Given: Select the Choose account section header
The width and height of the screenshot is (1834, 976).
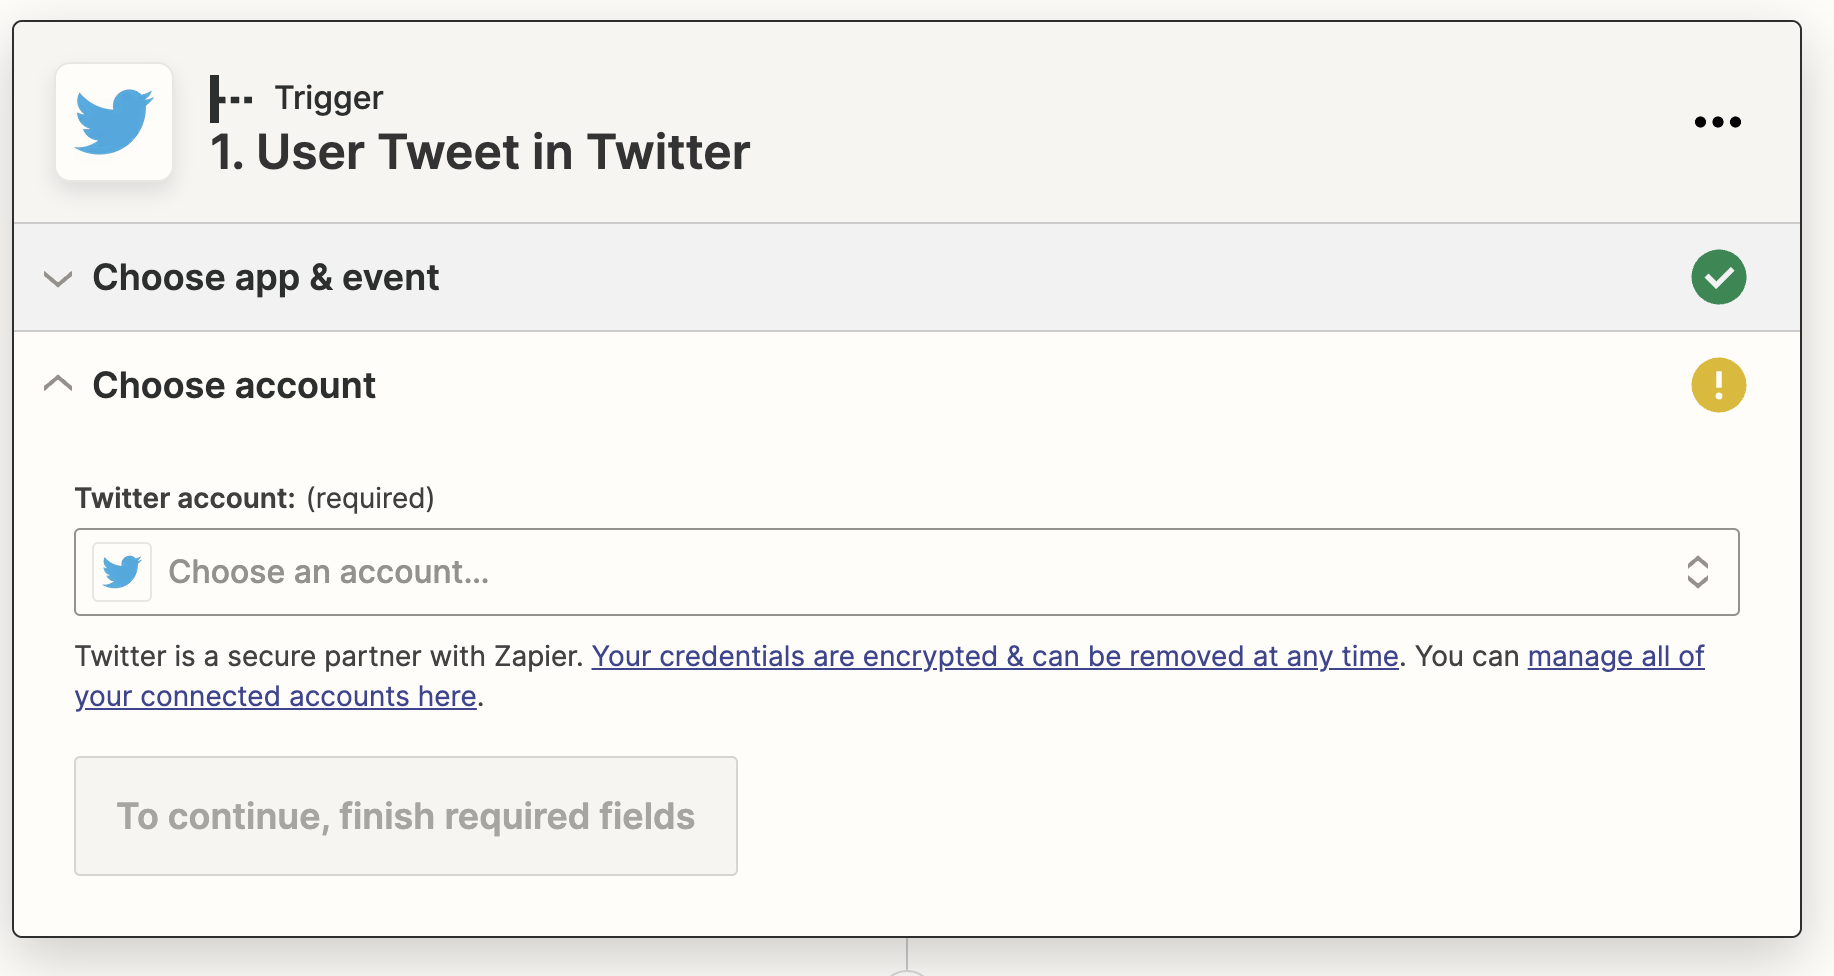Looking at the screenshot, I should pos(907,385).
